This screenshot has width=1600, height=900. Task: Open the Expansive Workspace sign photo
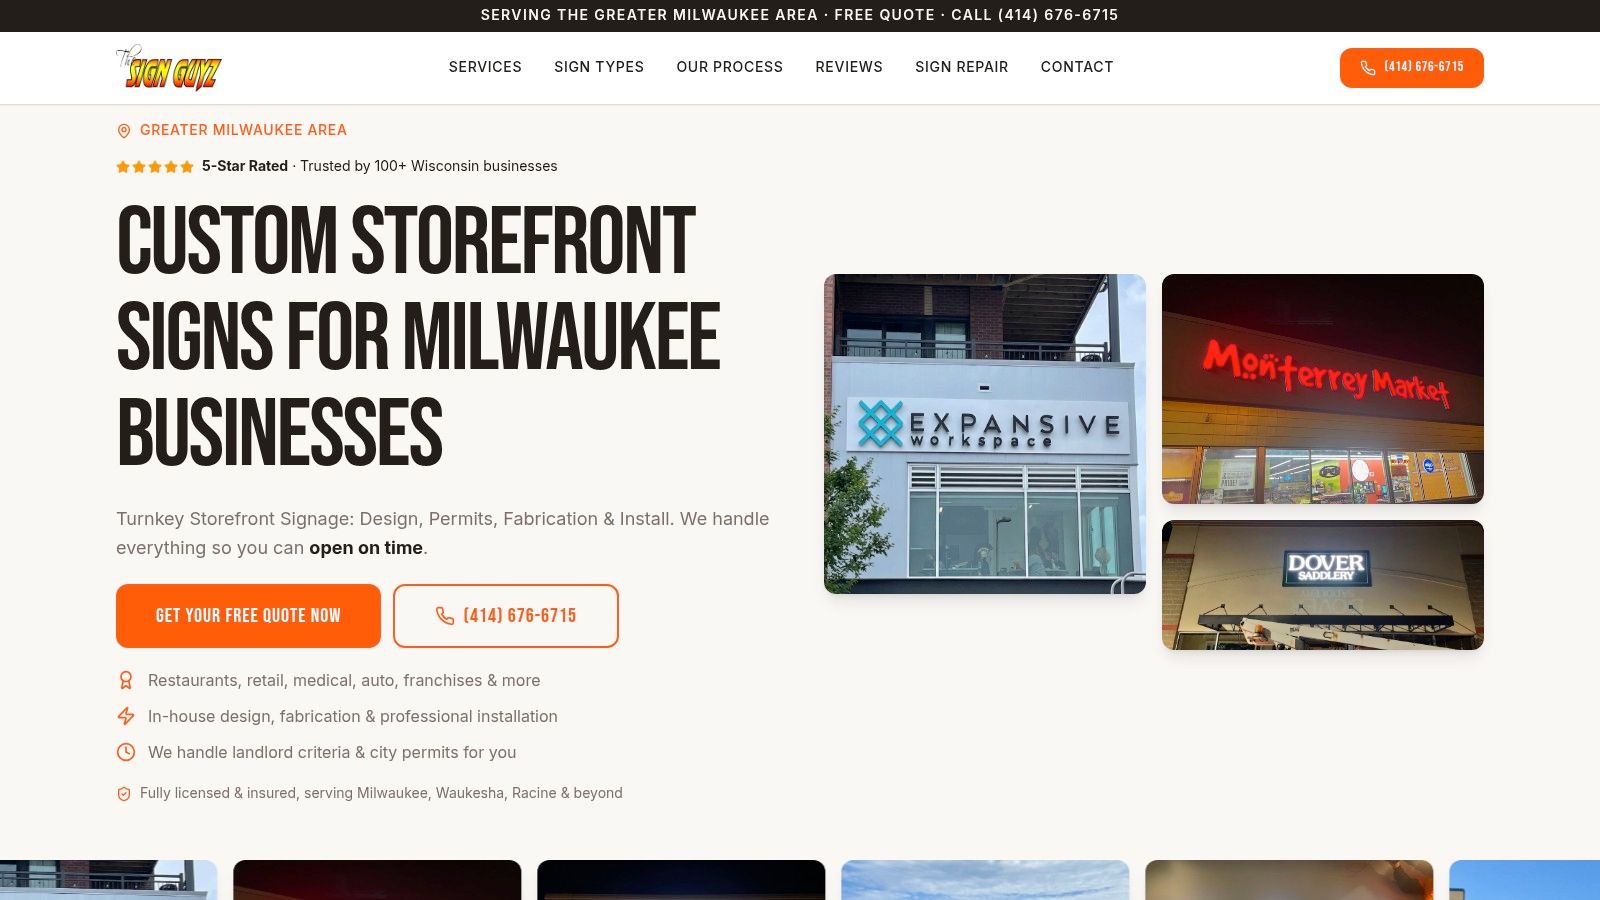coord(985,434)
